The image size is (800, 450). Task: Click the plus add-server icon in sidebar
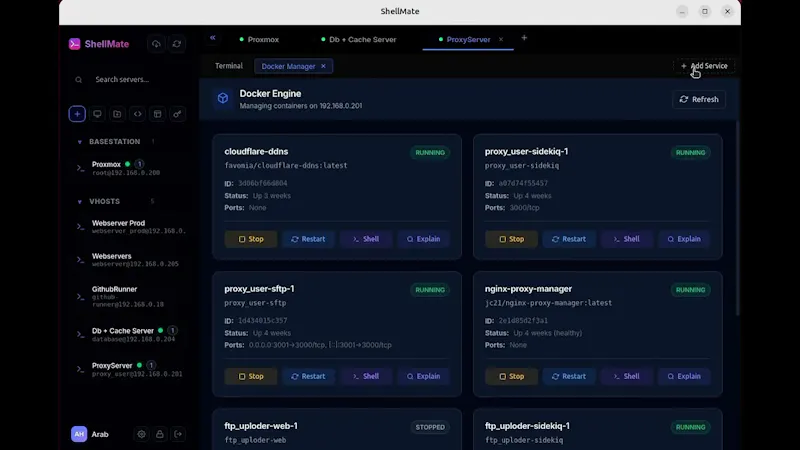click(77, 114)
